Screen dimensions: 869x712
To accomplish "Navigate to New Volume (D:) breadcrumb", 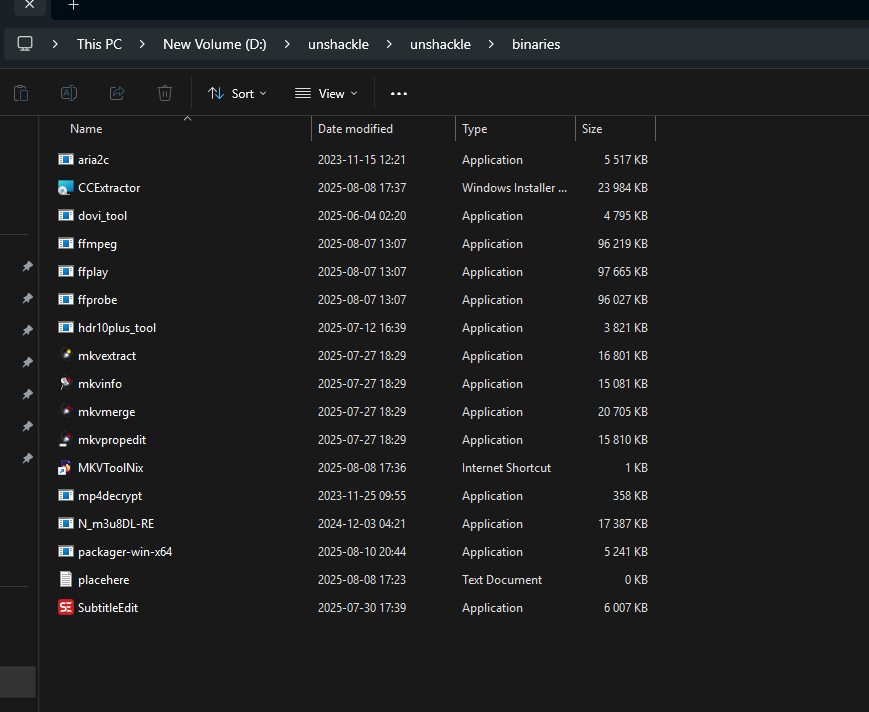I will [214, 44].
